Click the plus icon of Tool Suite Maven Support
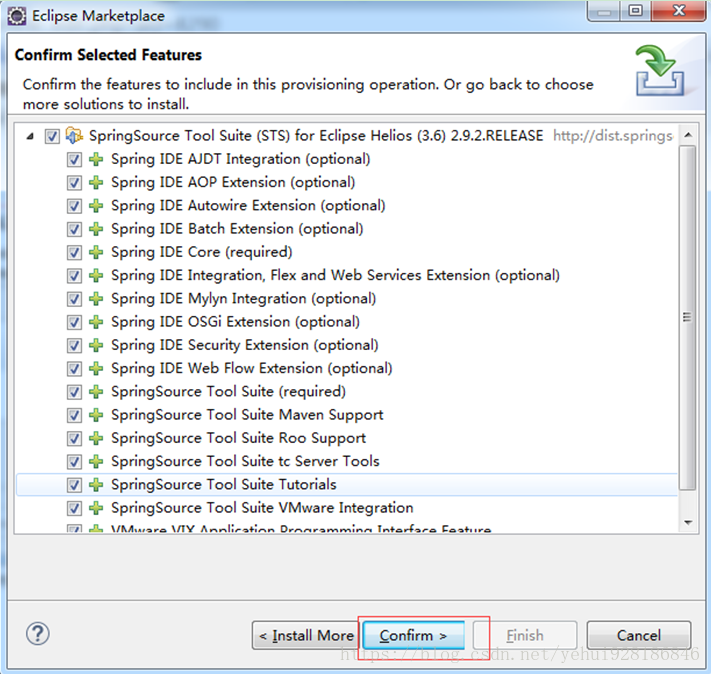The width and height of the screenshot is (711, 674). [96, 415]
